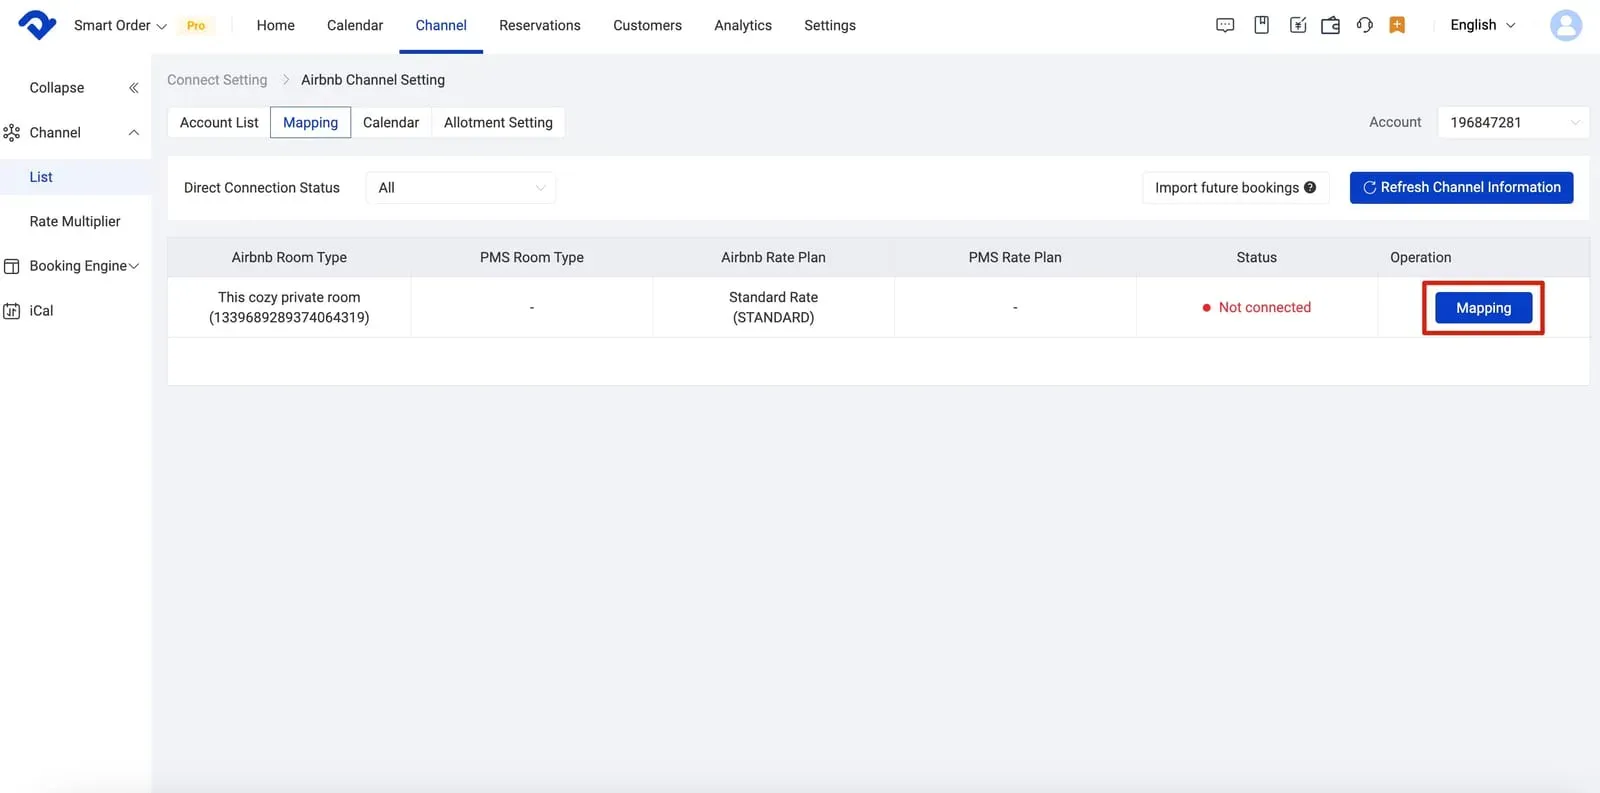This screenshot has height=793, width=1600.
Task: Open the Smart Order dropdown
Action: [x=120, y=25]
